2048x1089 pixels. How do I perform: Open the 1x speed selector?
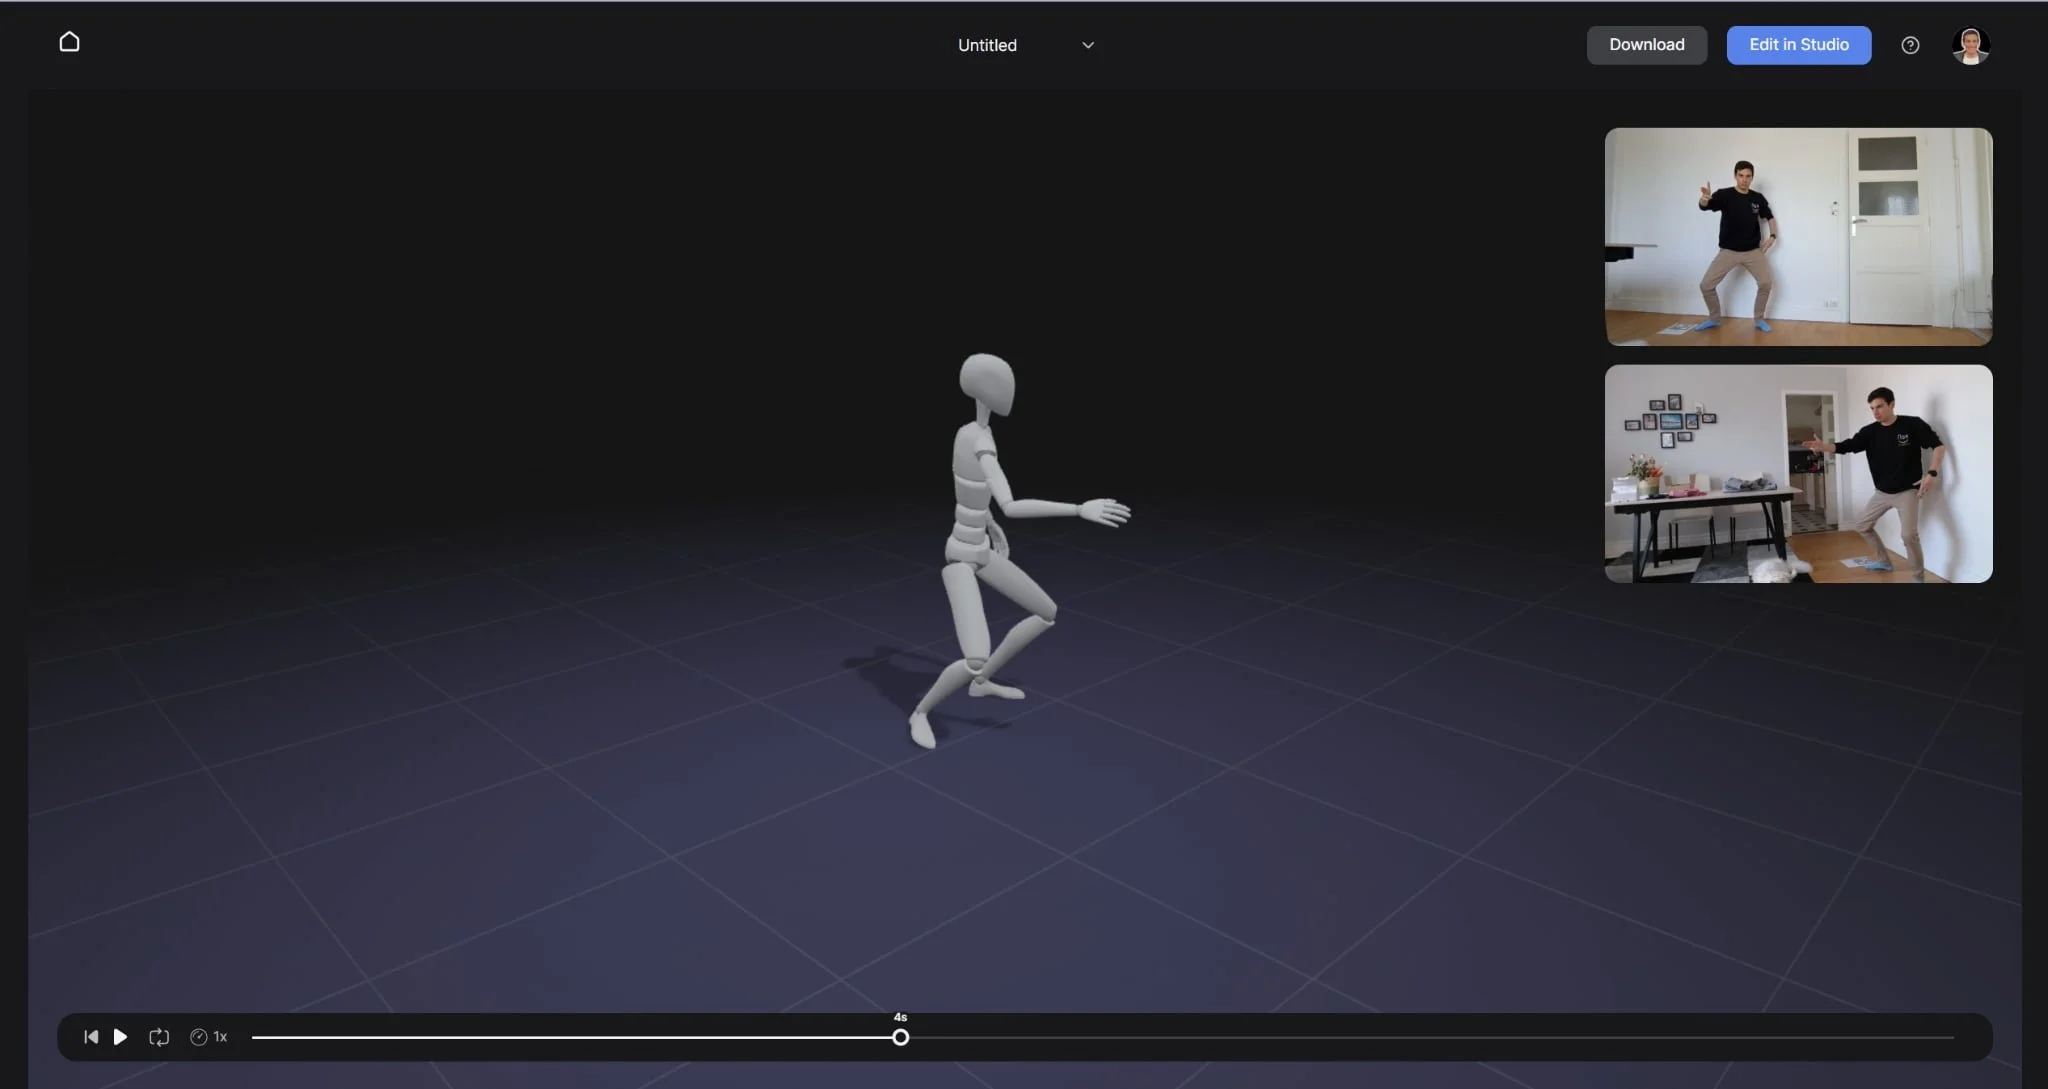point(220,1037)
